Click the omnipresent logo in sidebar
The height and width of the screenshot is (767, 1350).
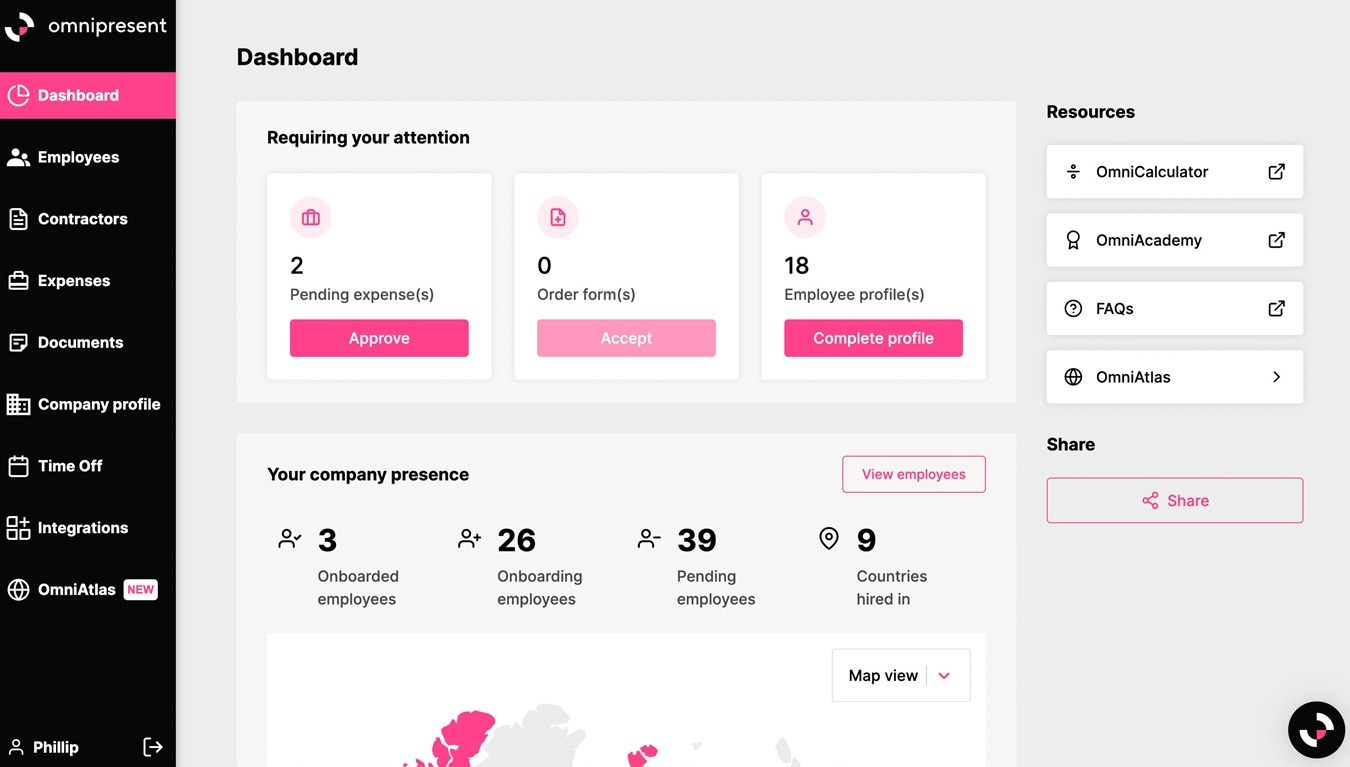[19, 27]
